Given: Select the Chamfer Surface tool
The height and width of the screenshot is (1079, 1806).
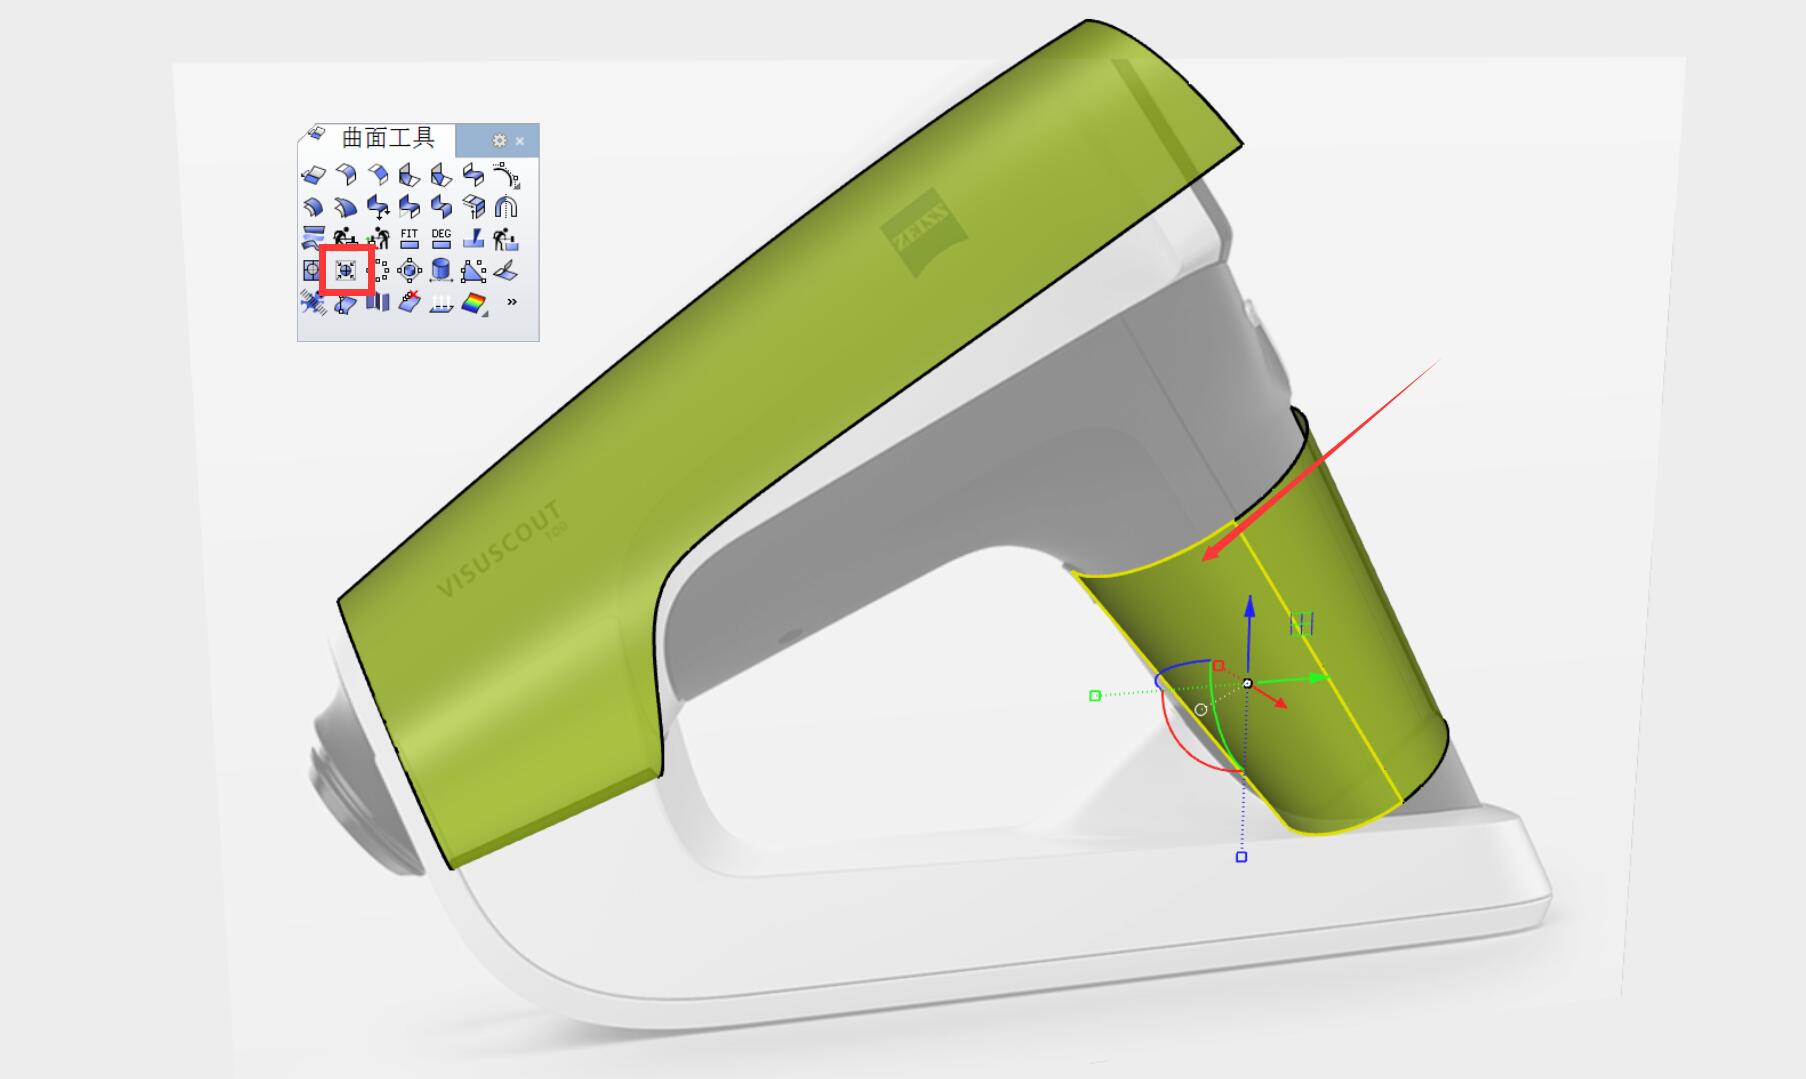Looking at the screenshot, I should pos(377,176).
